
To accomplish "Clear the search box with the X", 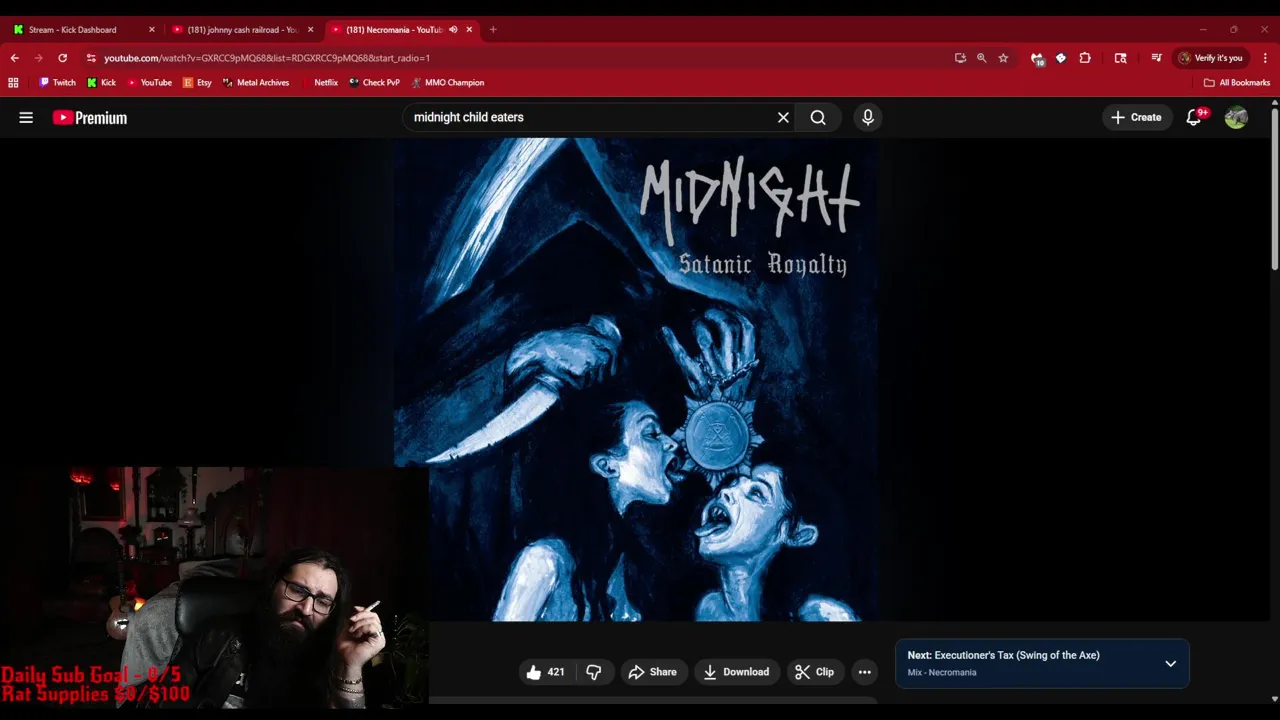I will point(783,117).
